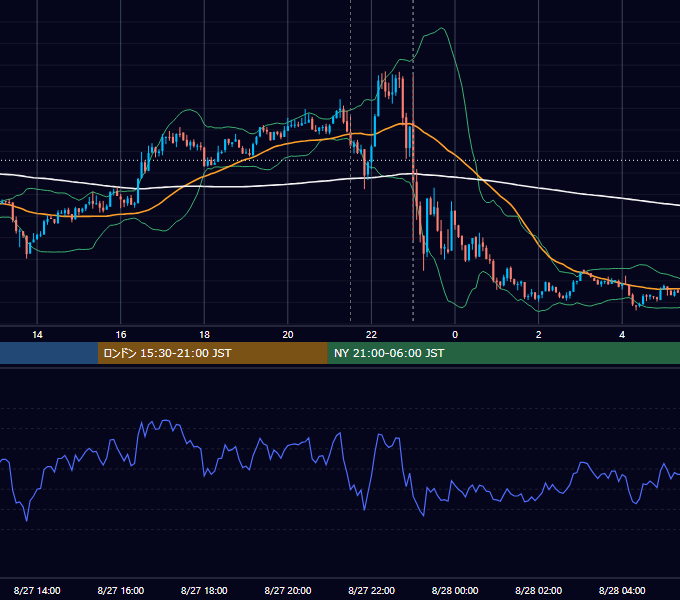Click the 8/27 20:00 date label
The width and height of the screenshot is (680, 600).
288,590
